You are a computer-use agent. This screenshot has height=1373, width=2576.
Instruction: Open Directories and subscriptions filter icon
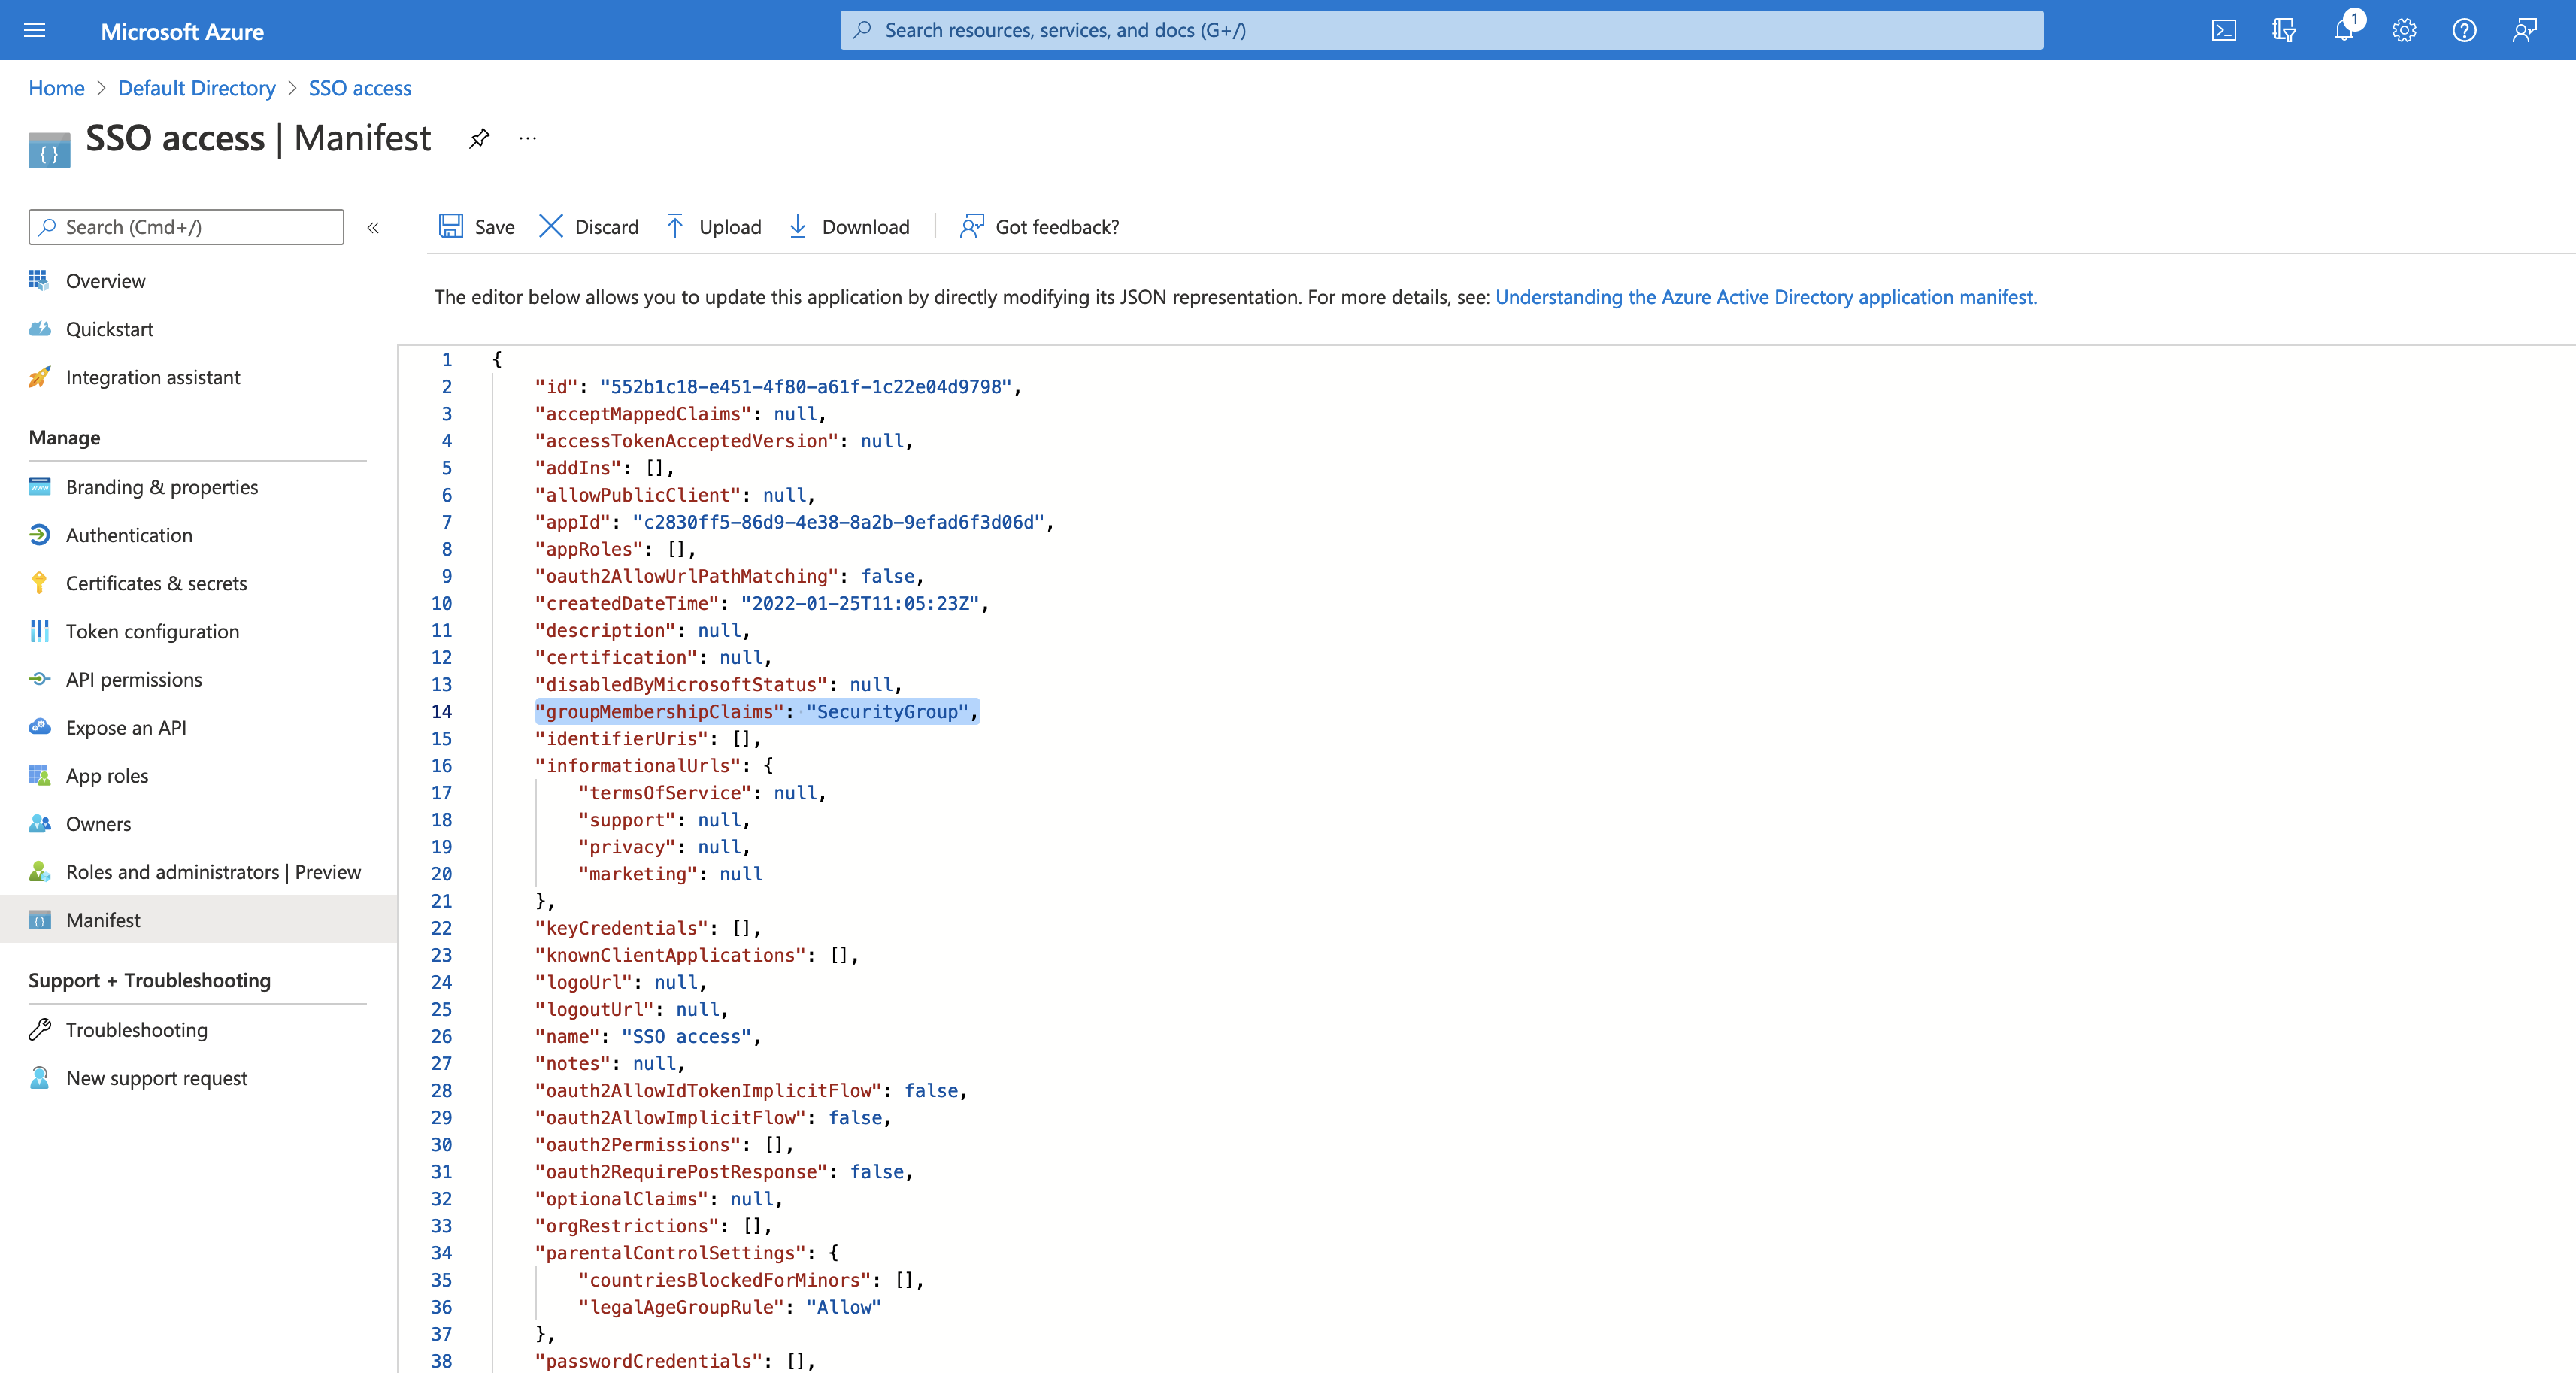2283,30
